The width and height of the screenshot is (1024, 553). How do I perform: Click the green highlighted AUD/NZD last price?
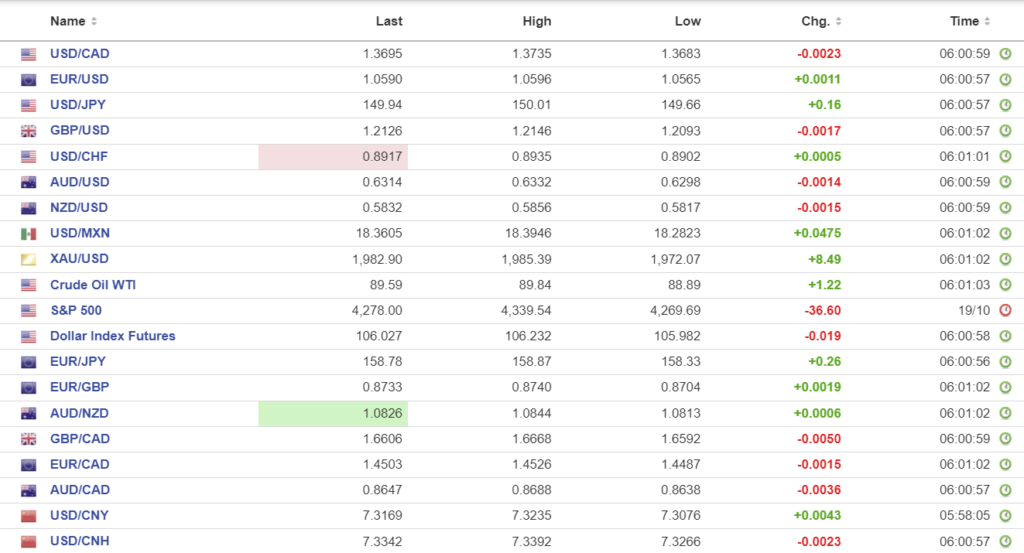pos(333,414)
